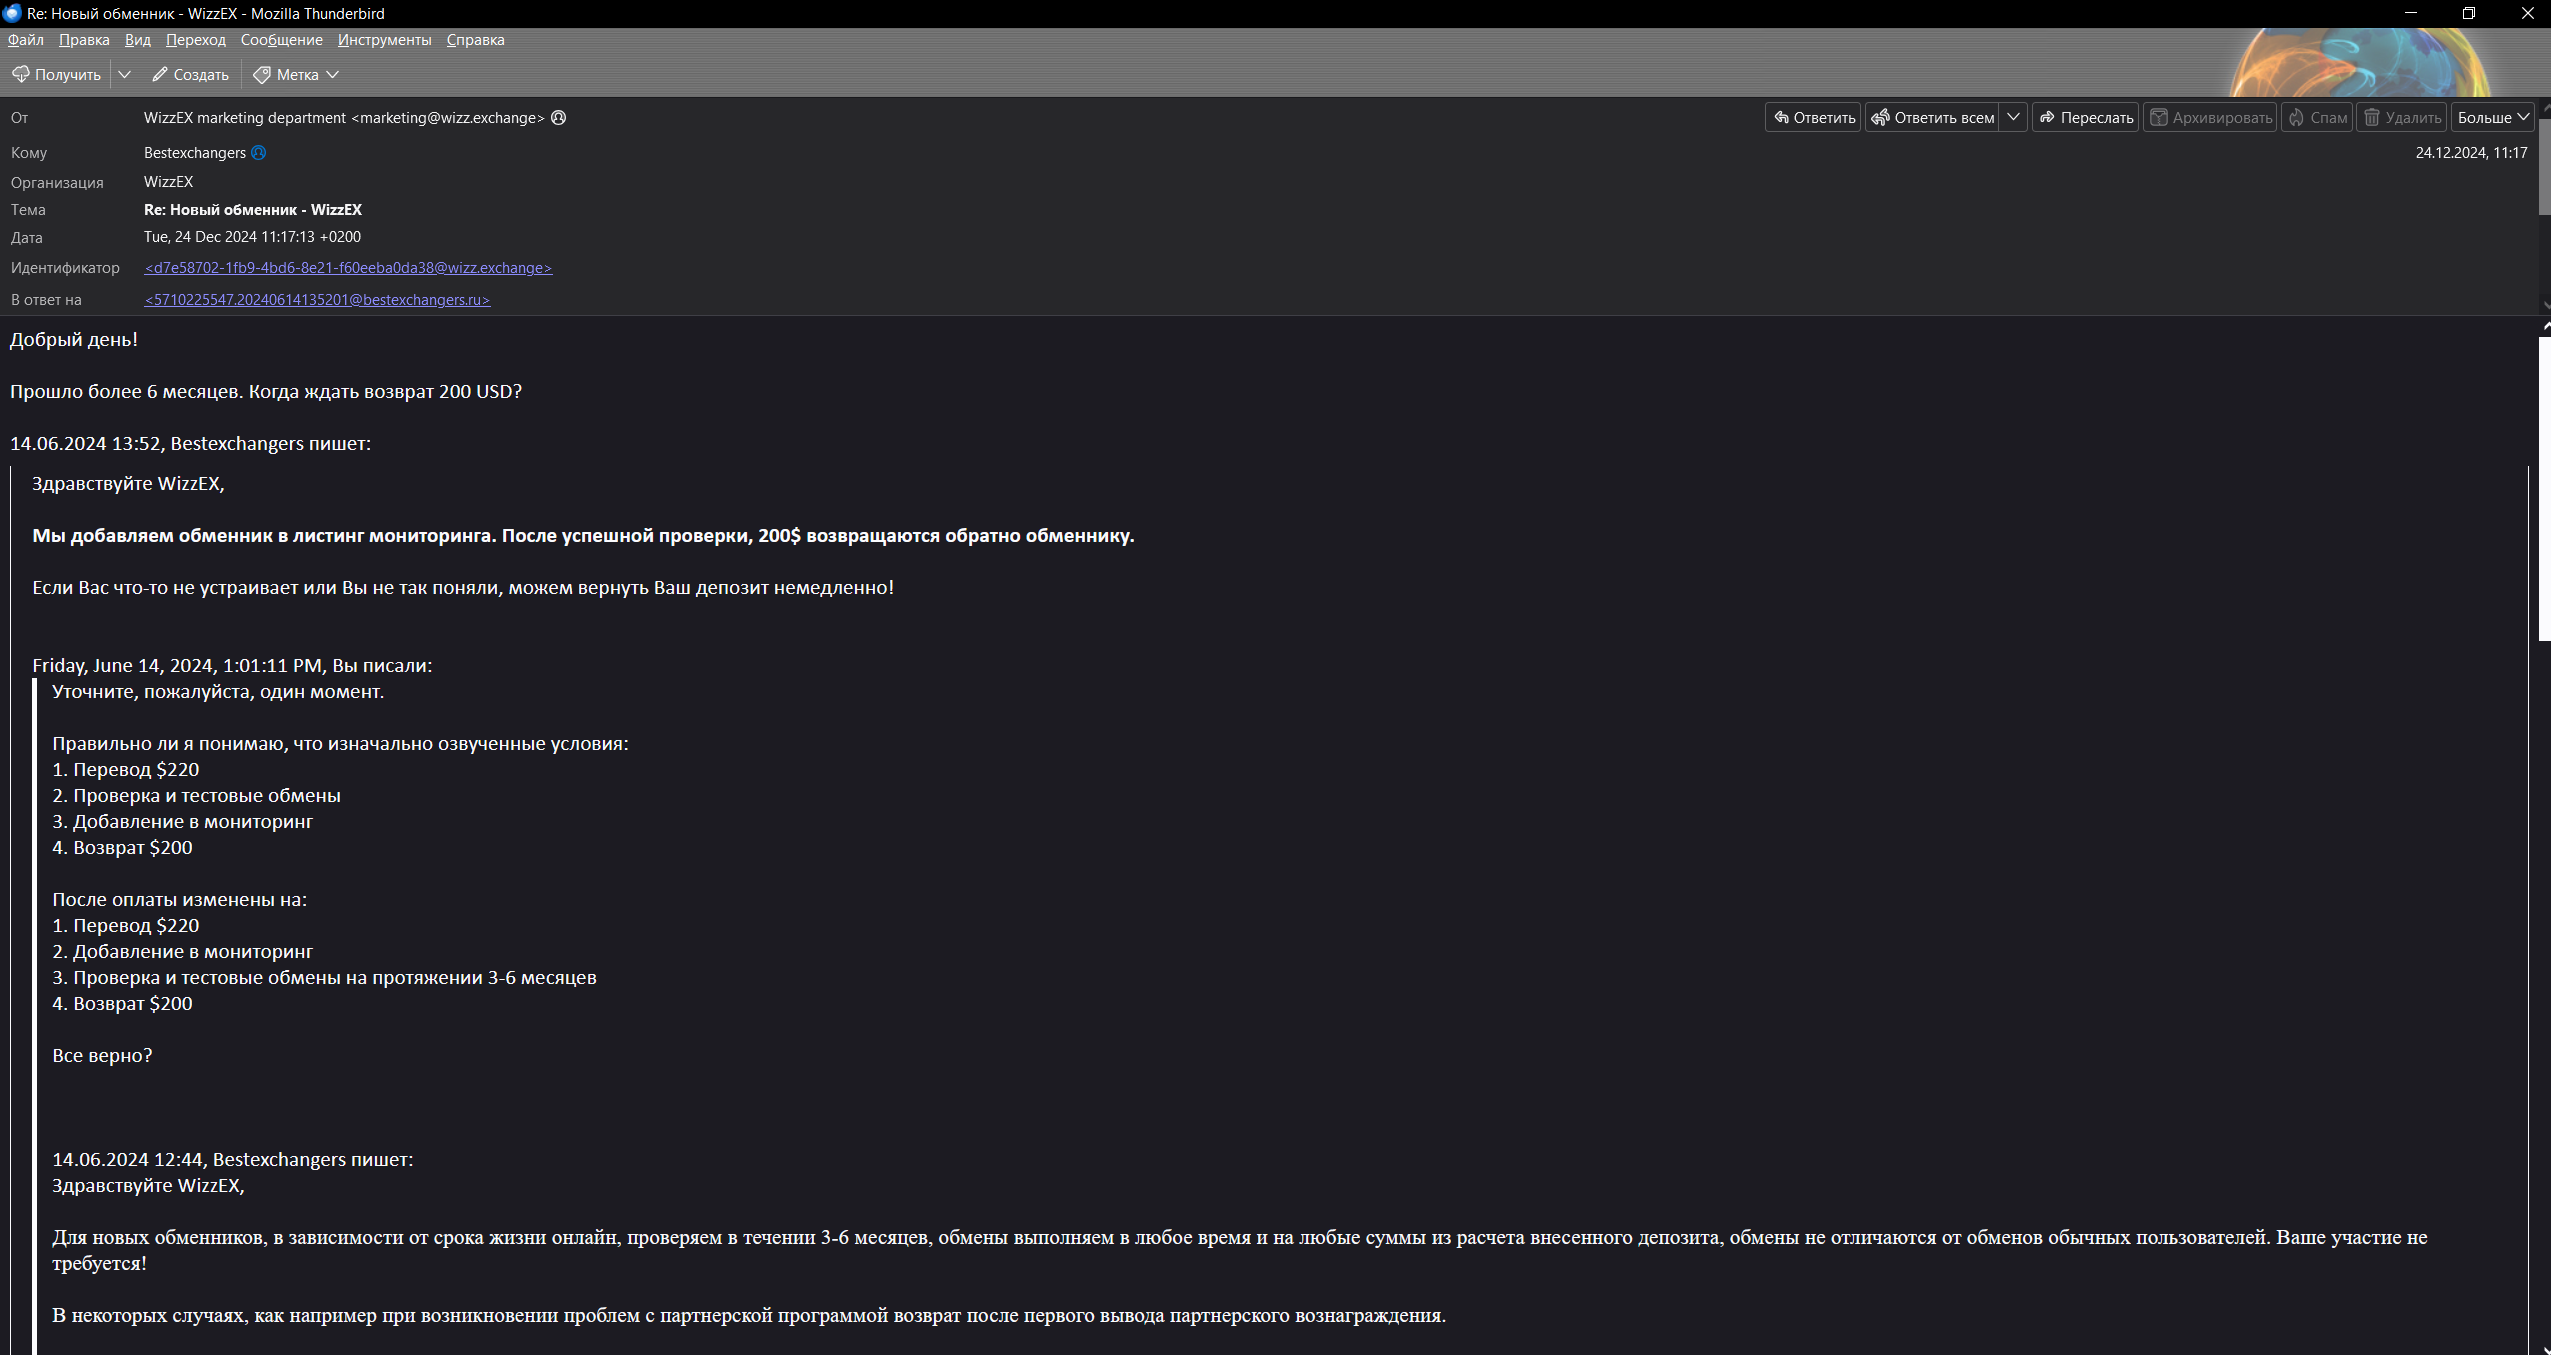Click the bold line about 200$ возвращаются

click(583, 536)
